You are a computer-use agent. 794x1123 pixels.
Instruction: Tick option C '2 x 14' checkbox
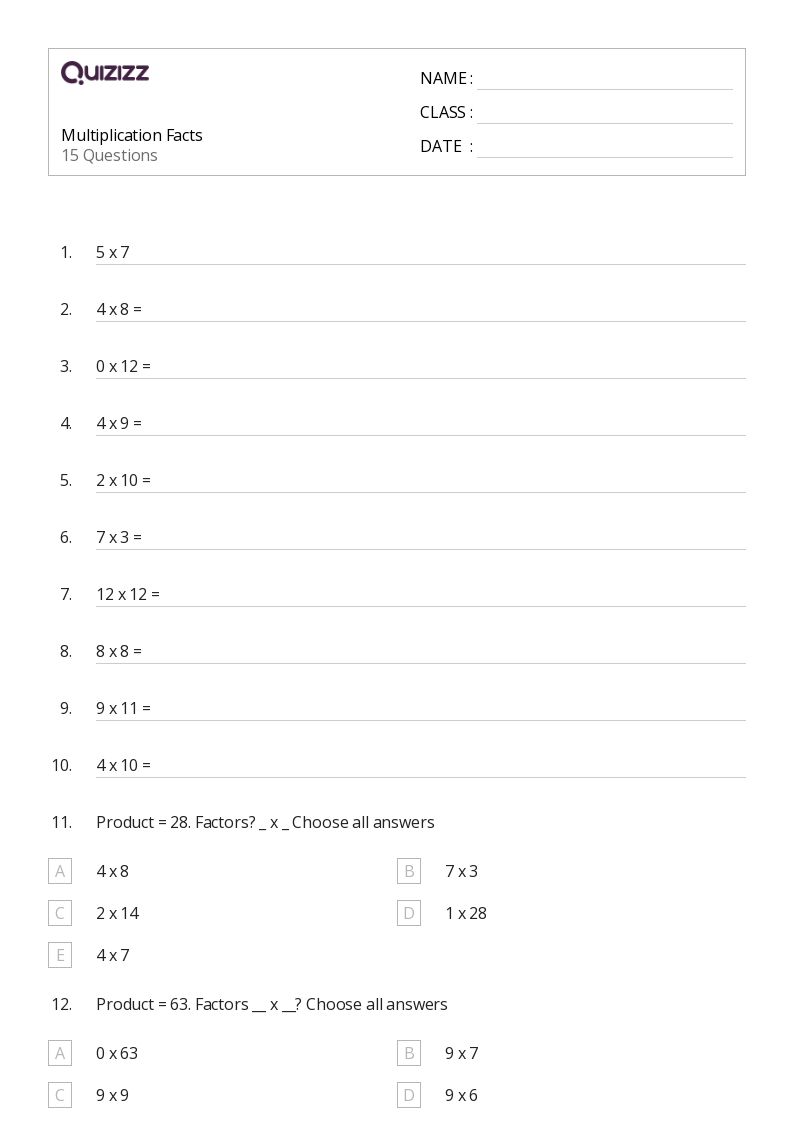60,913
